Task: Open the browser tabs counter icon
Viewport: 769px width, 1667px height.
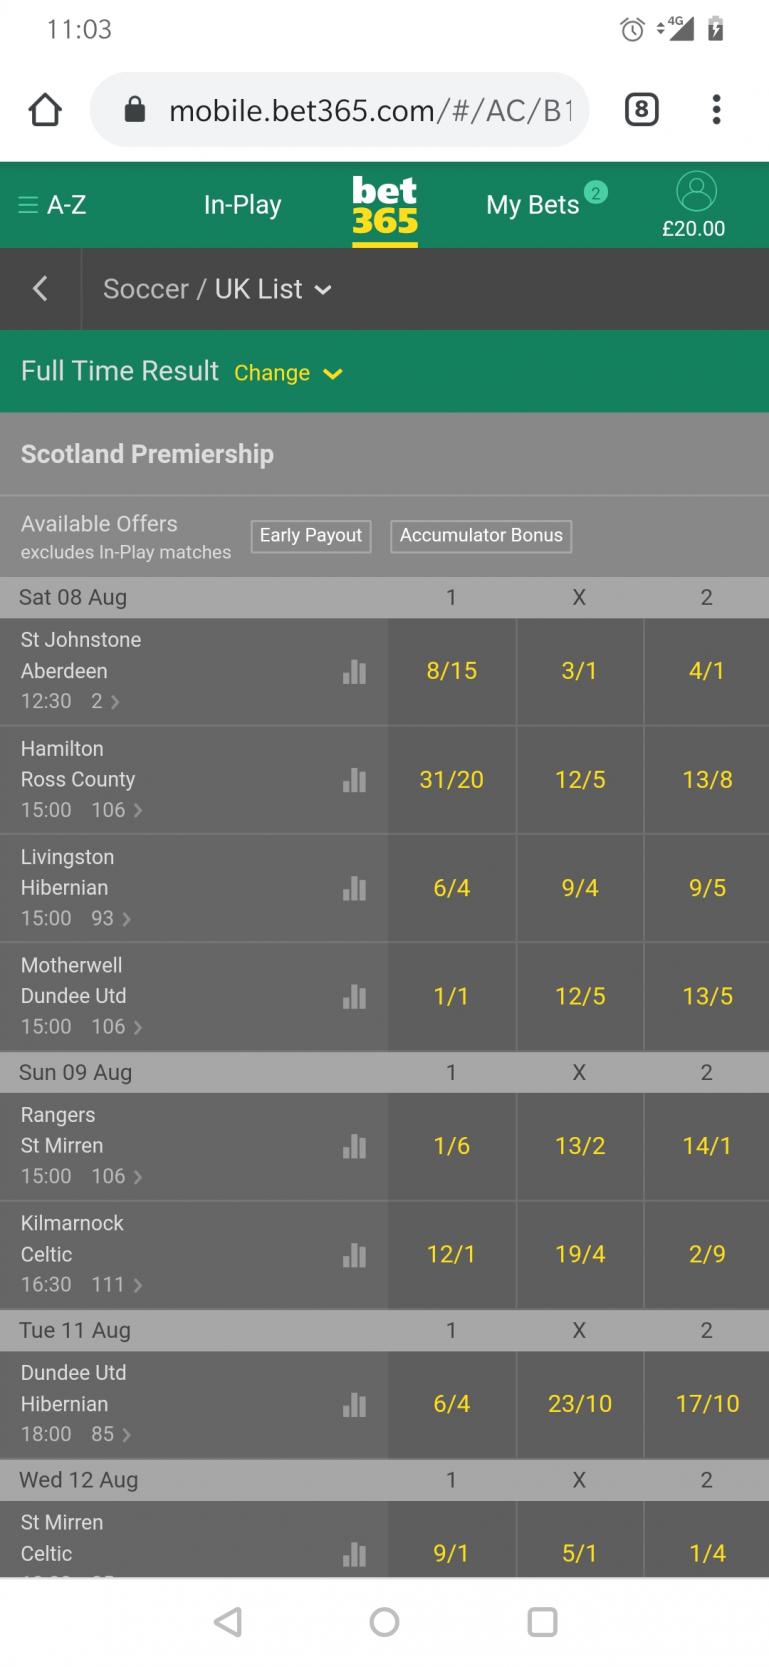Action: click(641, 110)
